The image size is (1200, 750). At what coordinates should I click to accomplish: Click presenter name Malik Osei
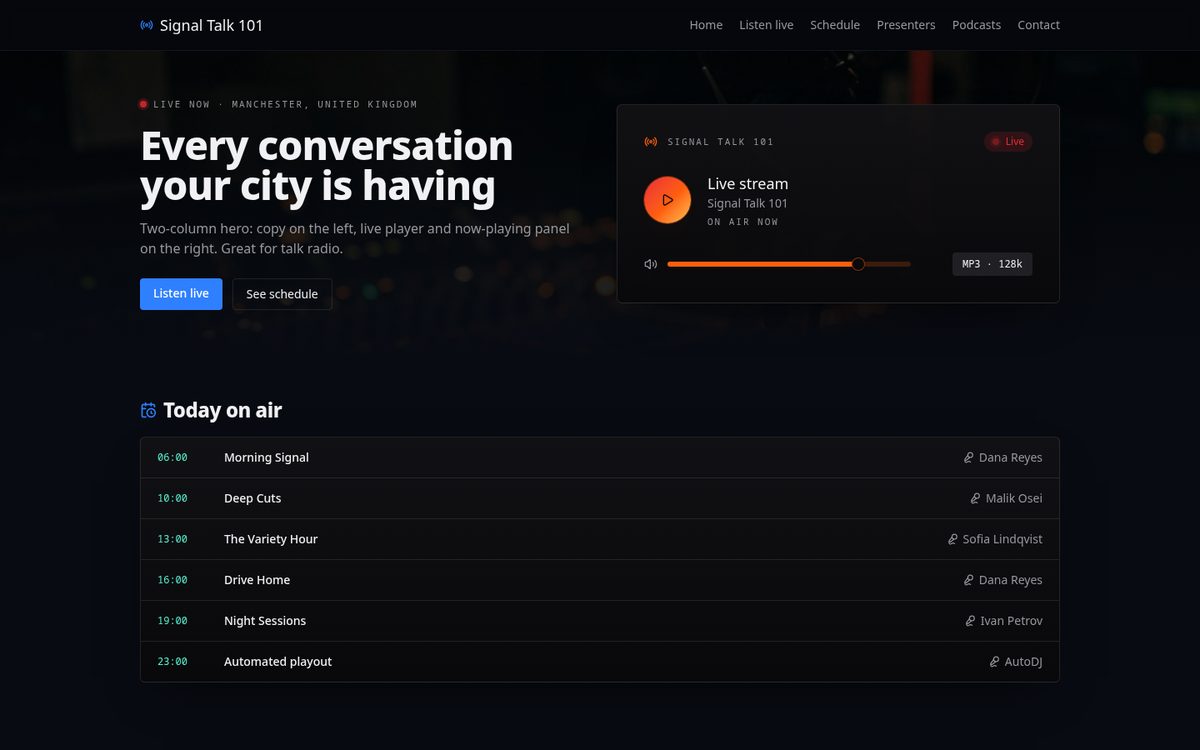pos(1014,498)
